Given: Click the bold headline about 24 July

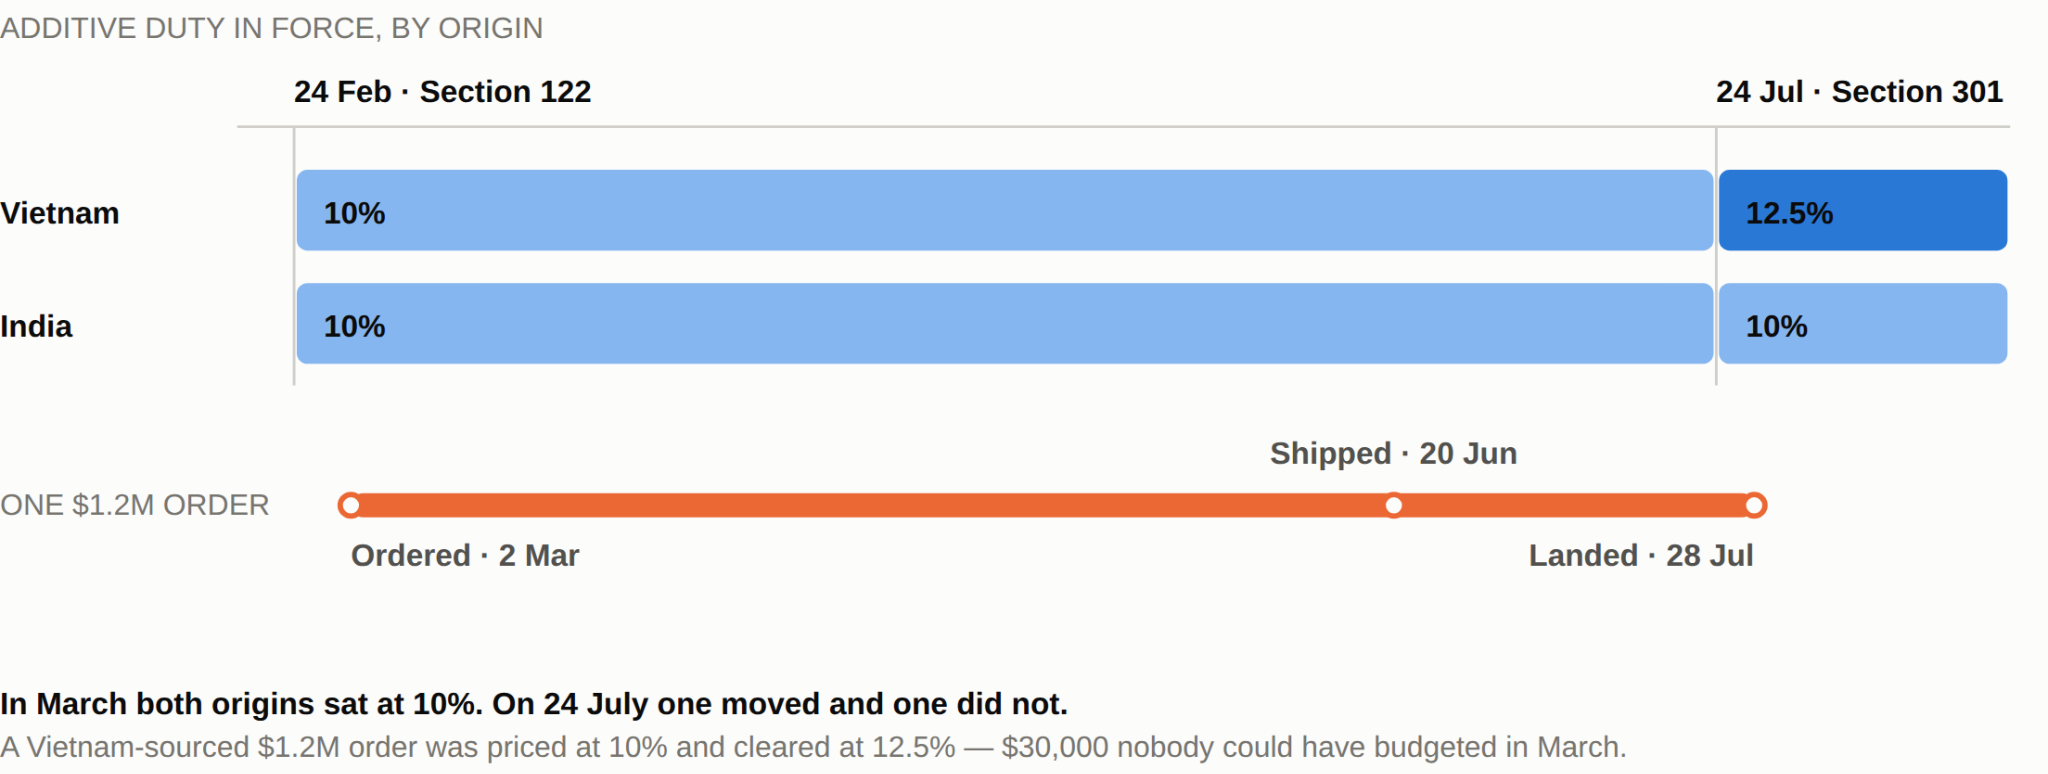Looking at the screenshot, I should tap(534, 704).
